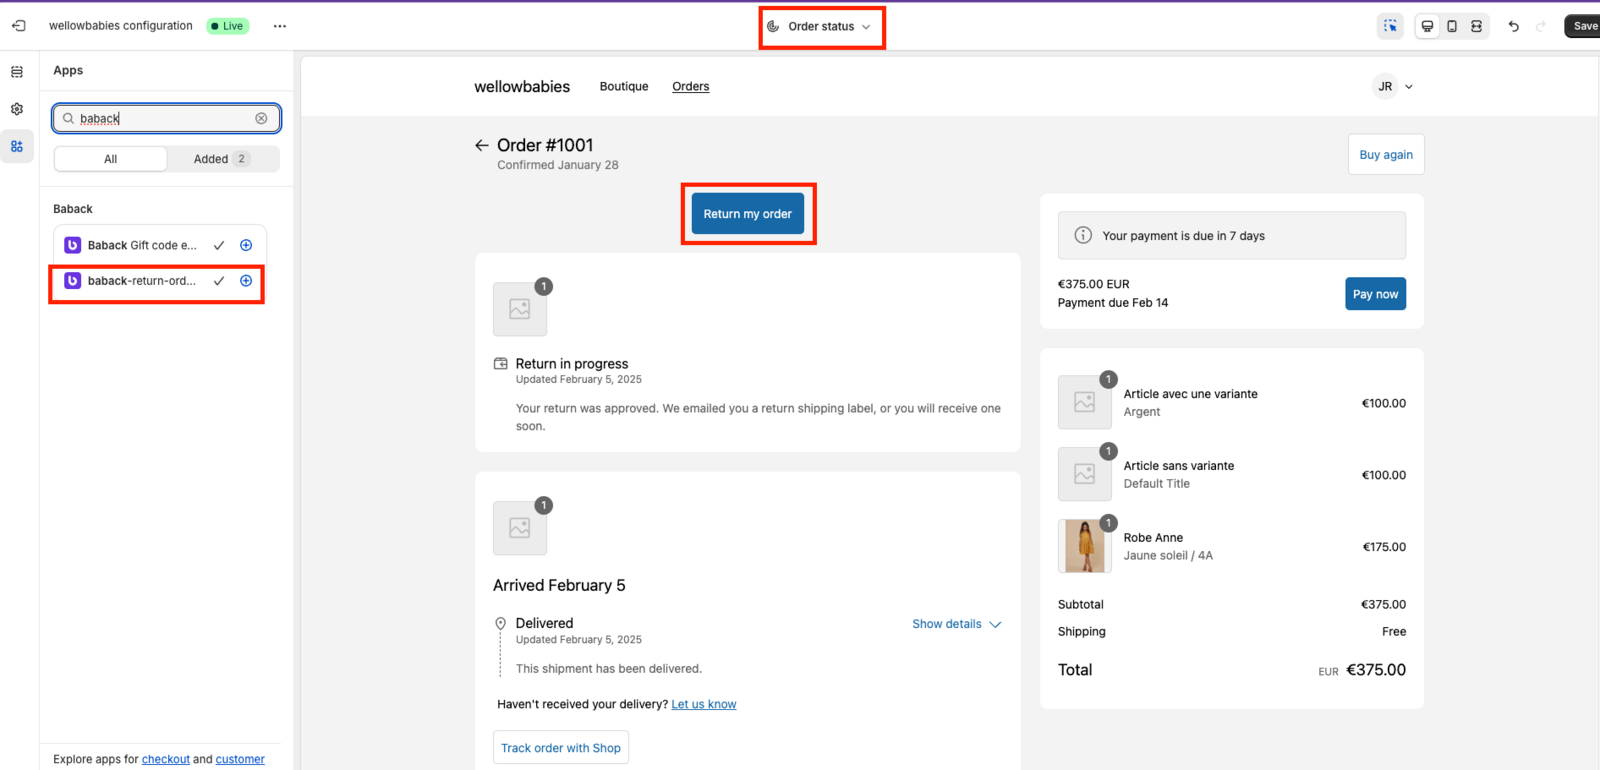Select the Apps sidebar icon
The height and width of the screenshot is (770, 1600).
pos(17,146)
